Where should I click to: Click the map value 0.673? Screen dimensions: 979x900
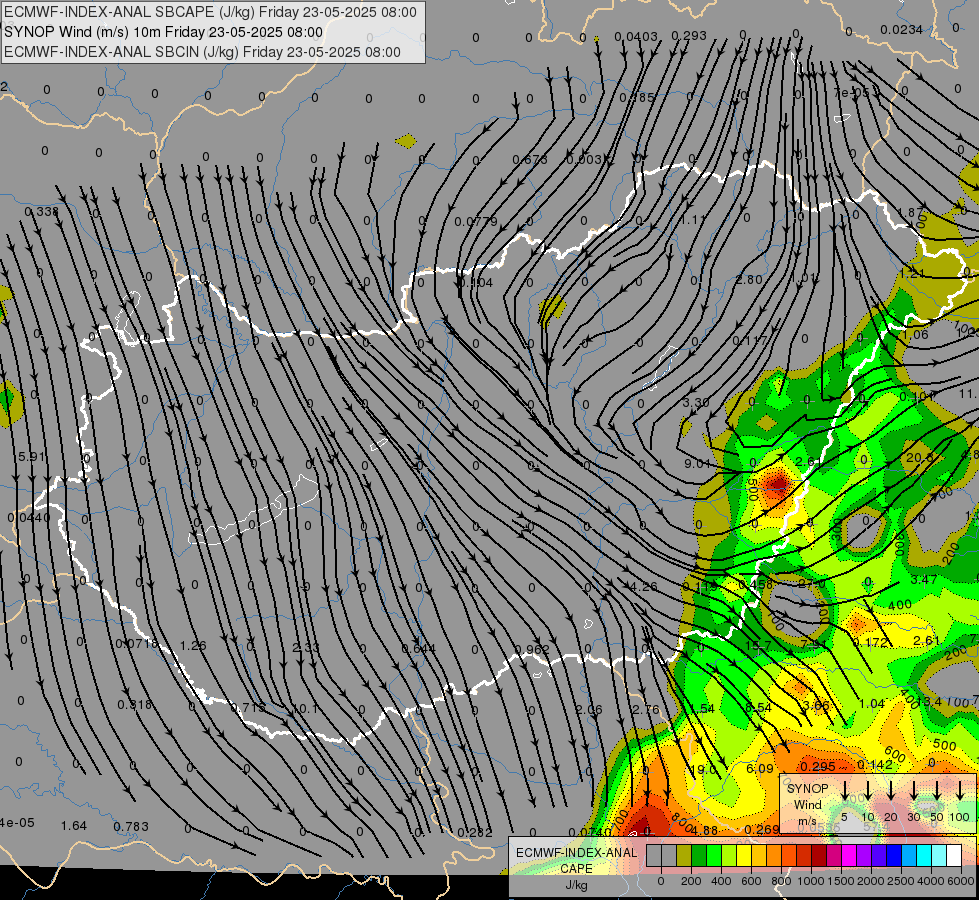(530, 160)
